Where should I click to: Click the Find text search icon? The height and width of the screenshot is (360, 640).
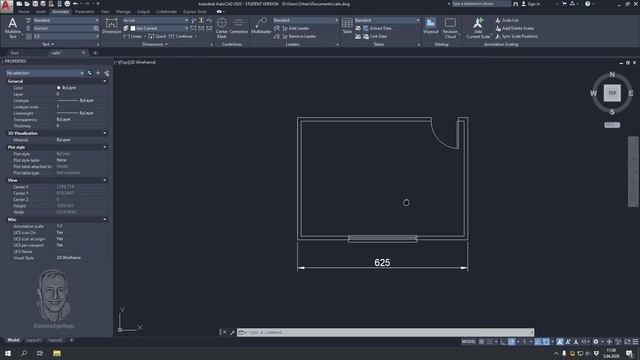pos(96,28)
